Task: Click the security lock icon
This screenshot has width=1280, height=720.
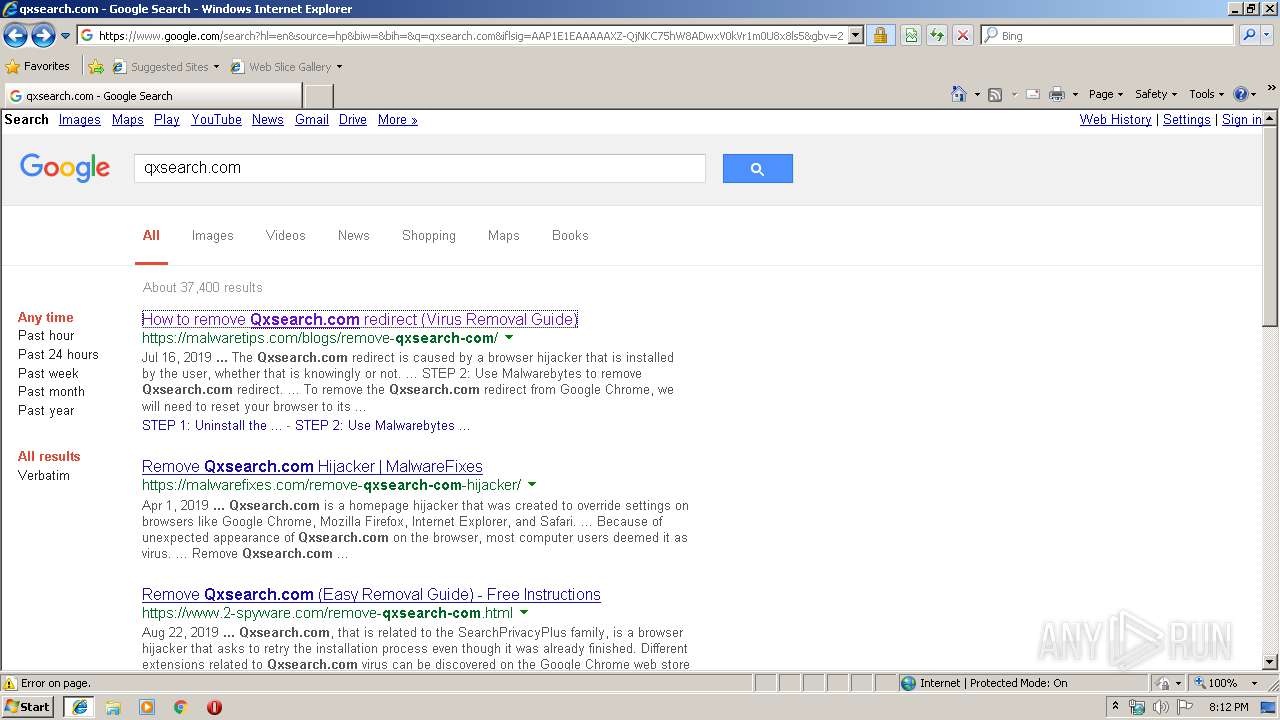Action: click(880, 36)
